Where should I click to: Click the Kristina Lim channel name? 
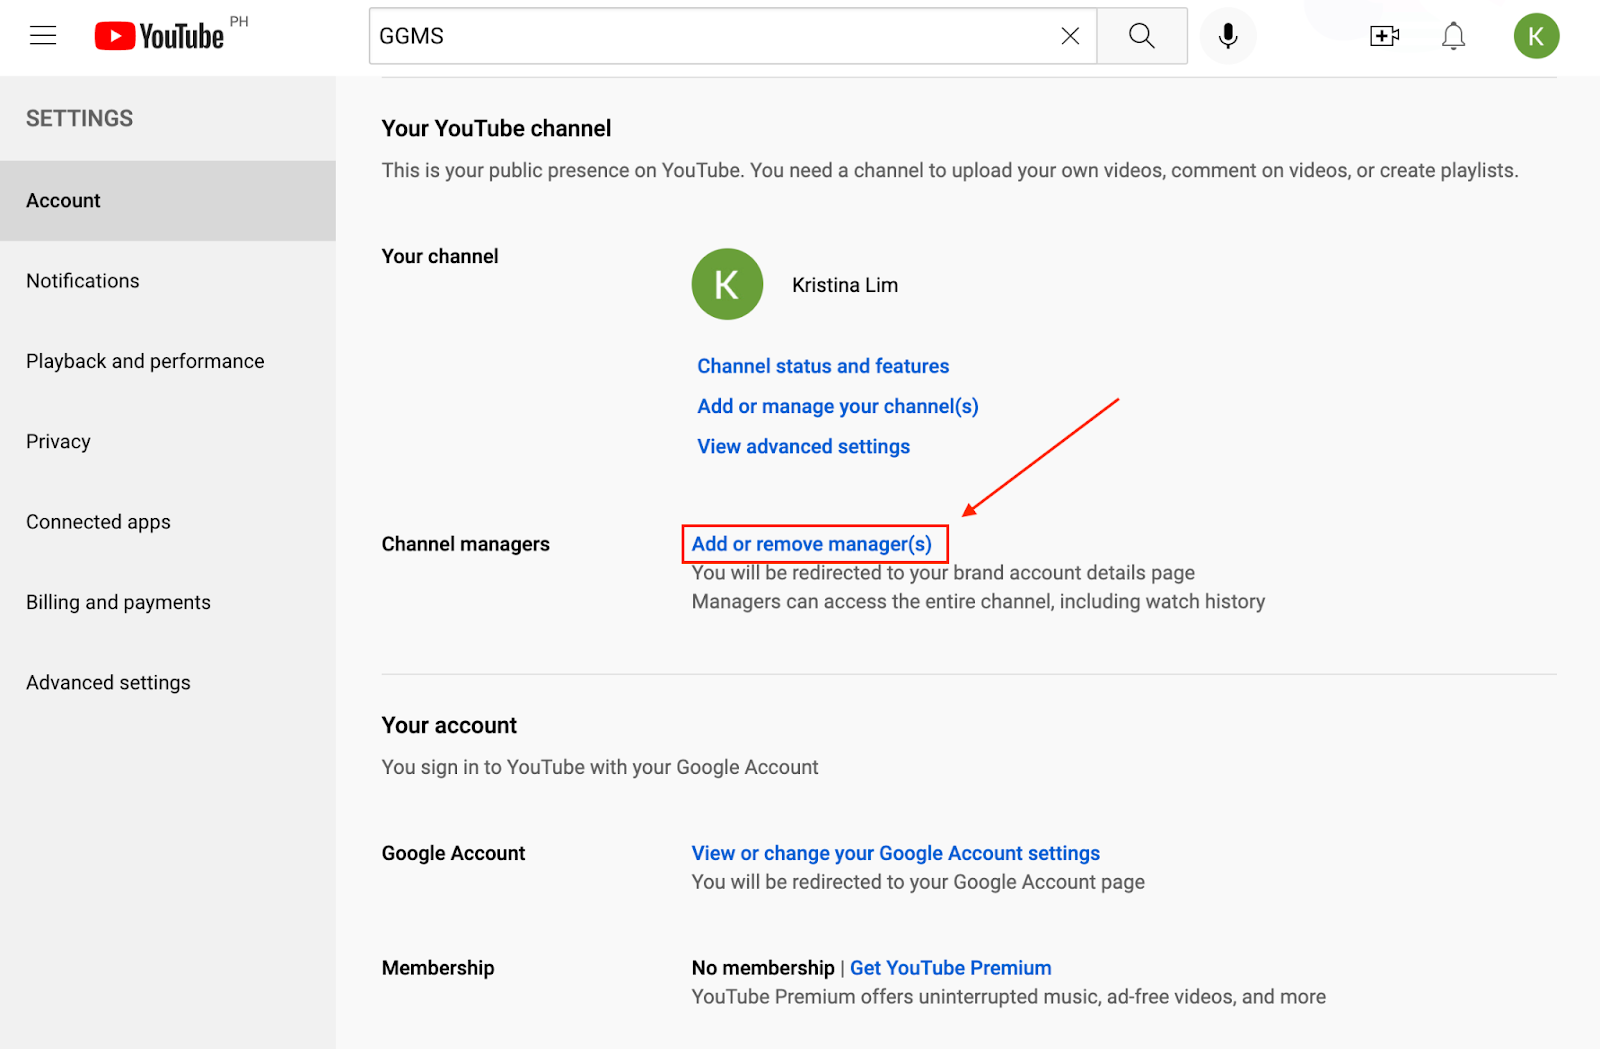pyautogui.click(x=845, y=285)
